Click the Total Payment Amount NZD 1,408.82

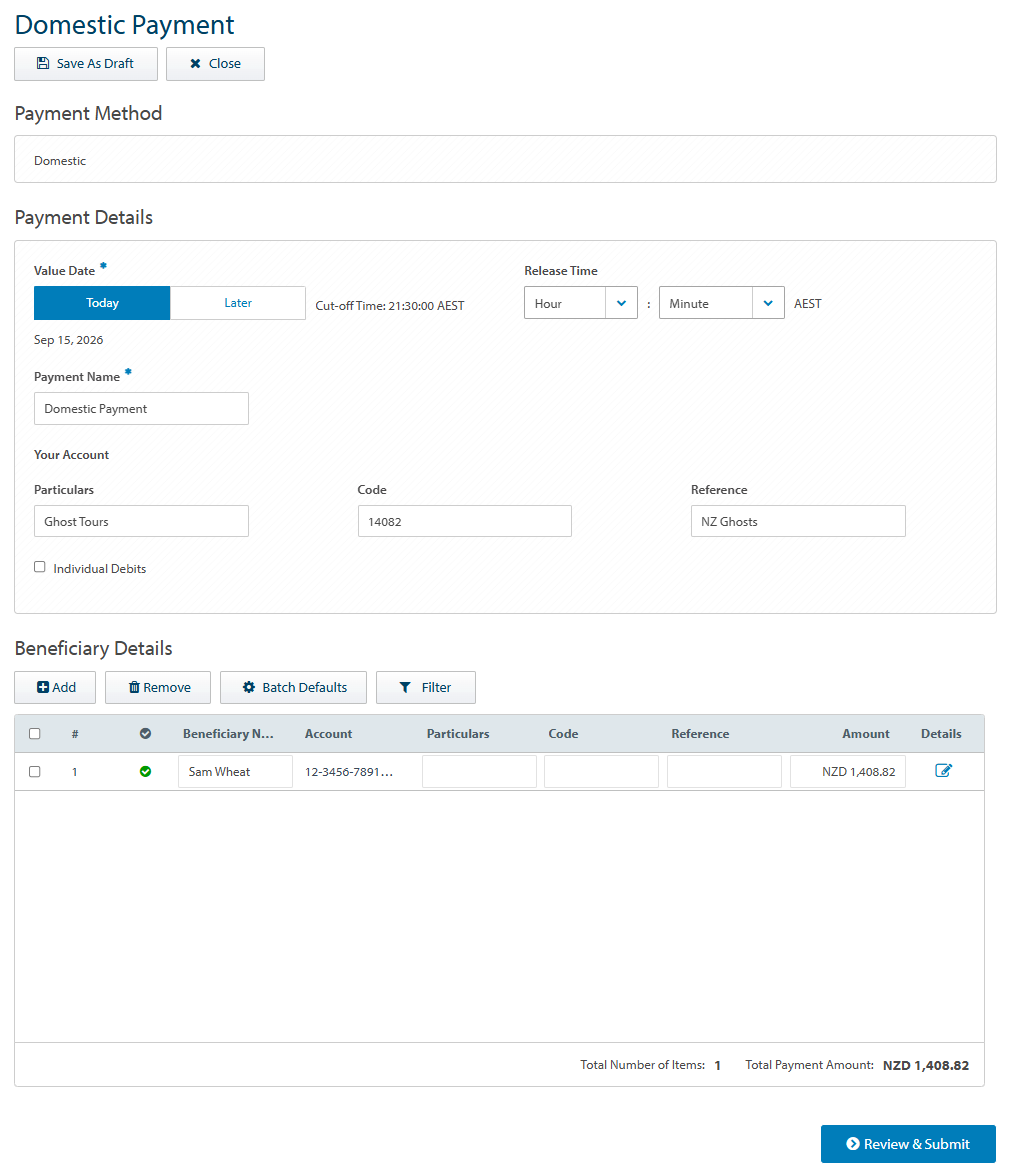[926, 1065]
